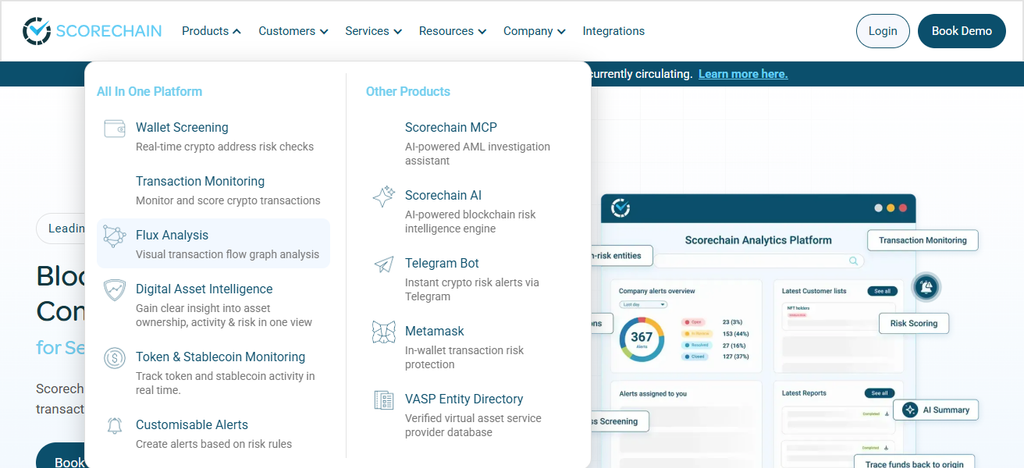Click the Wallet Screening wallet icon
This screenshot has width=1024, height=468.
coord(115,128)
